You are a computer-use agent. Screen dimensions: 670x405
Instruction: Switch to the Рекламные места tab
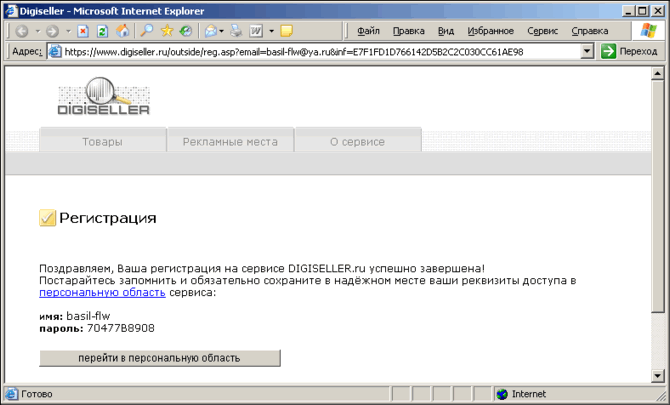coord(230,140)
